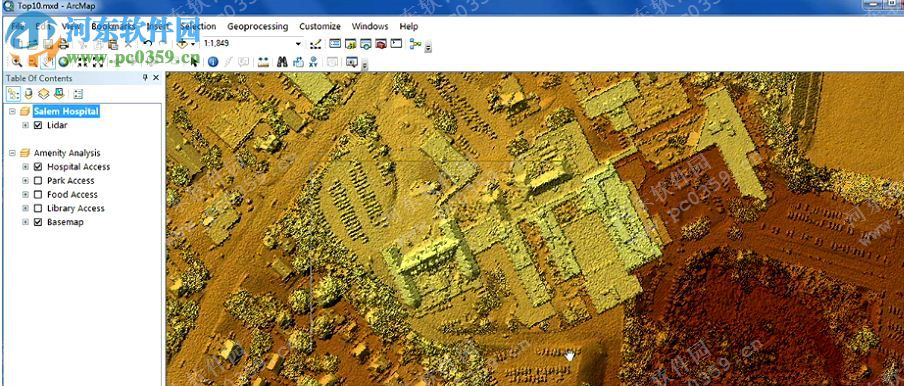Select the Zoom Out magnifier tool
The width and height of the screenshot is (904, 386).
tap(32, 62)
